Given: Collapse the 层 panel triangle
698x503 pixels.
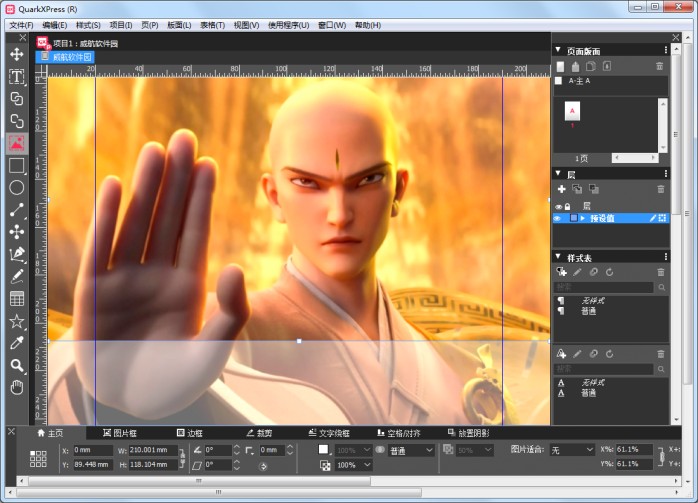Looking at the screenshot, I should pos(558,173).
